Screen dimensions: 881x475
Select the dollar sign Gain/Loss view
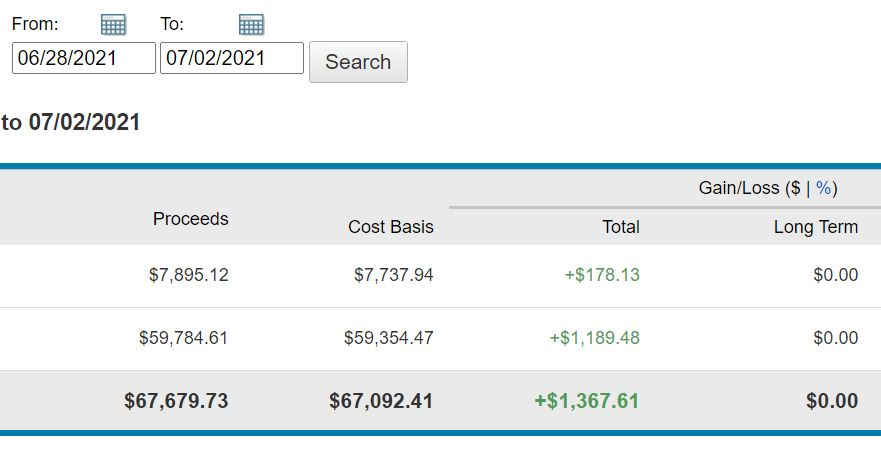point(795,188)
